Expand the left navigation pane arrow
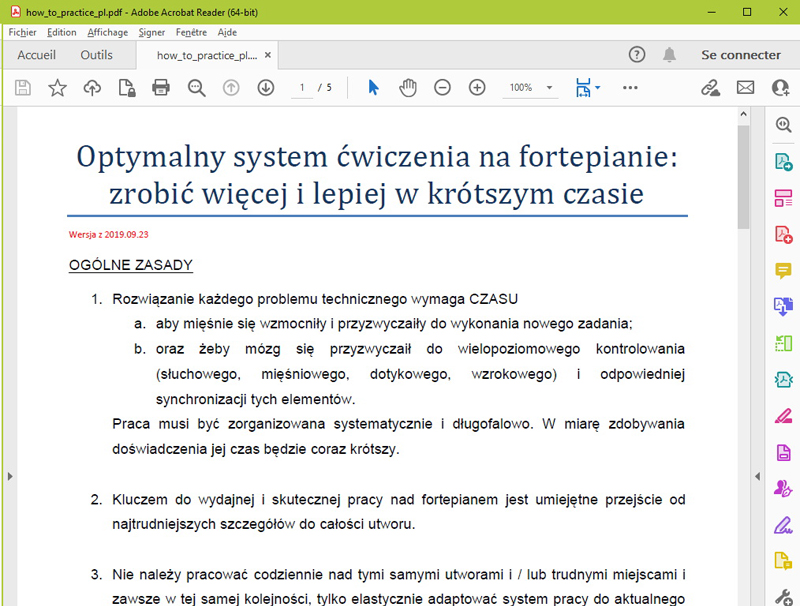This screenshot has width=800, height=606. [x=9, y=476]
